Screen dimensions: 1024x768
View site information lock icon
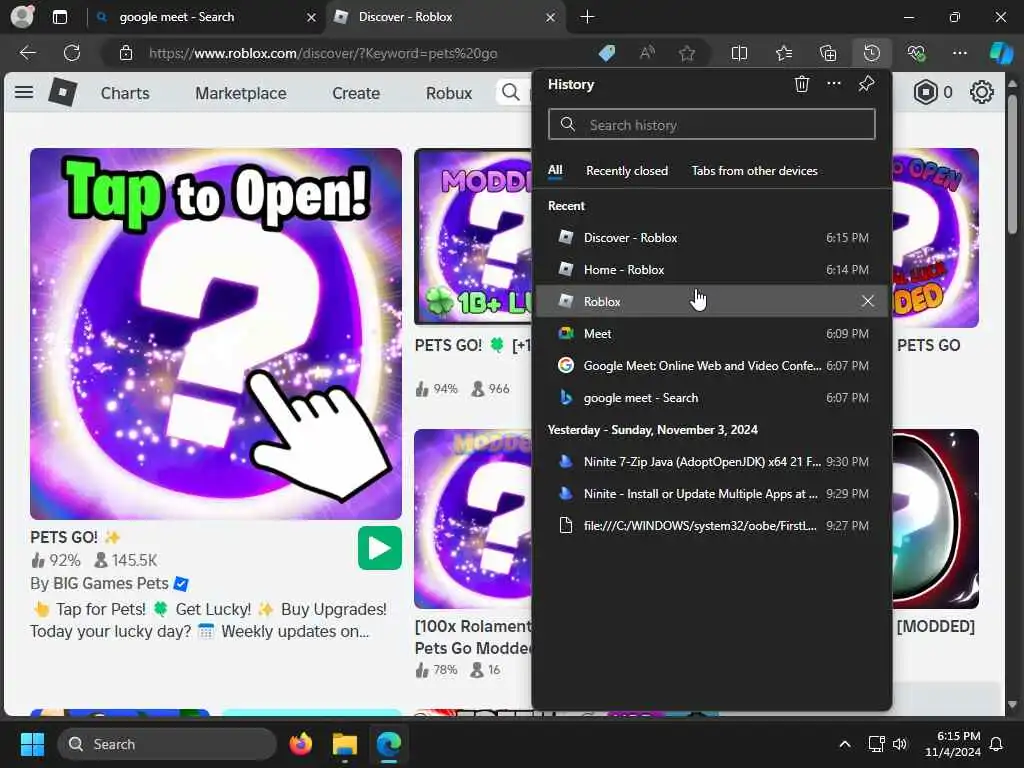point(126,53)
